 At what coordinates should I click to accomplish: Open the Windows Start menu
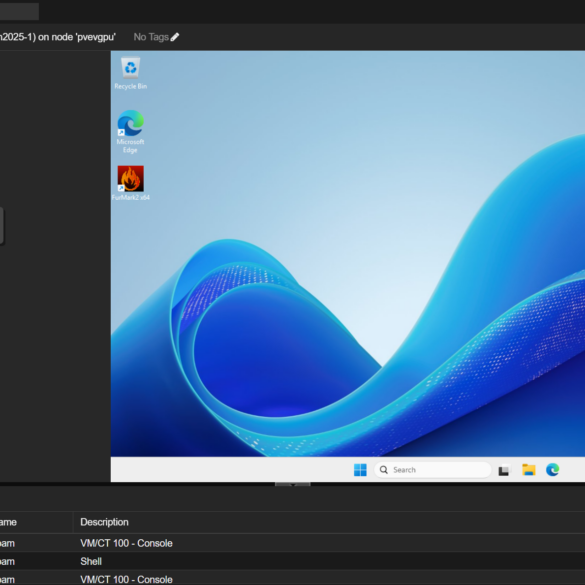[360, 470]
